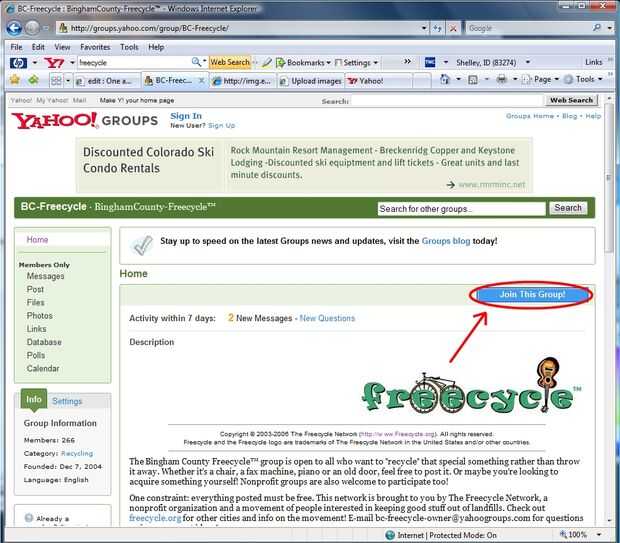
Task: Click Search button for other groups
Action: 568,208
